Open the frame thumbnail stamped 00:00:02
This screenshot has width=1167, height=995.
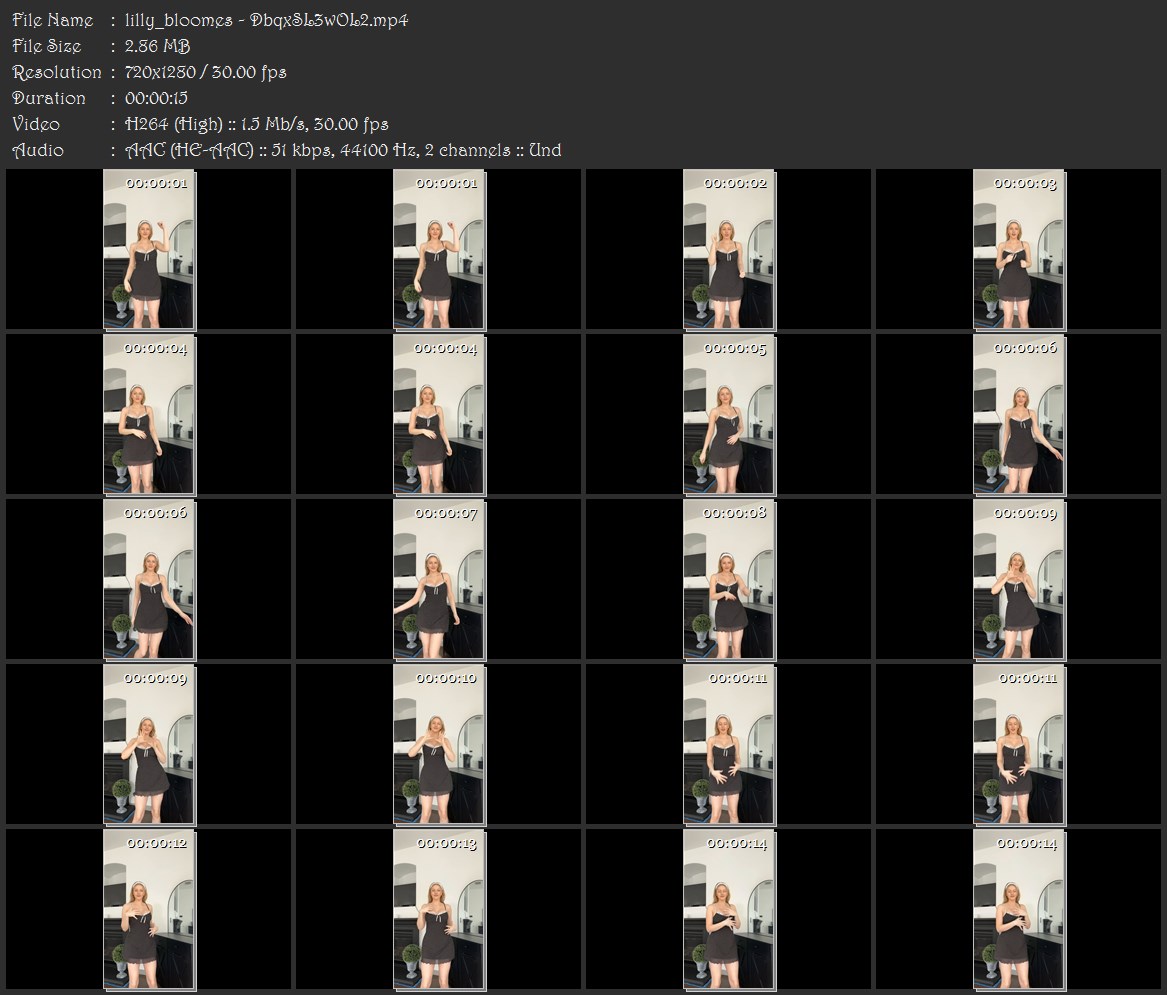click(729, 249)
